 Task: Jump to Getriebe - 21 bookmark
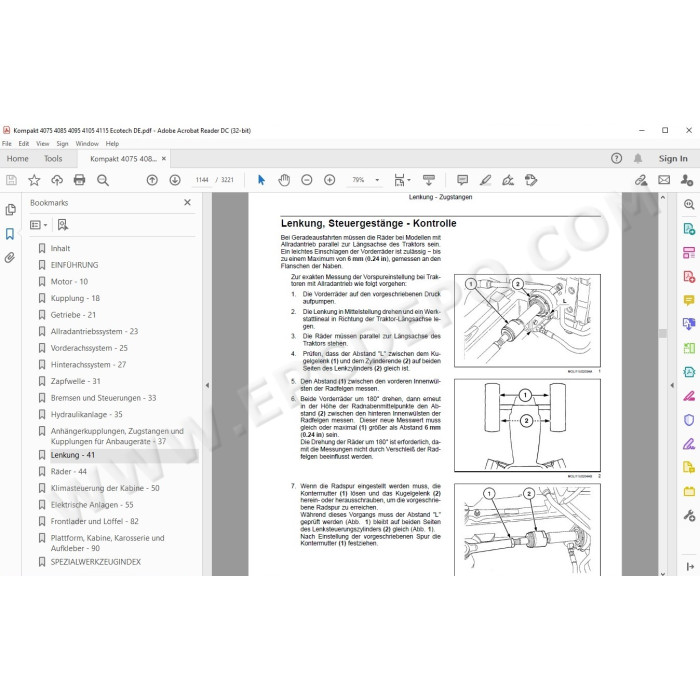coord(73,315)
